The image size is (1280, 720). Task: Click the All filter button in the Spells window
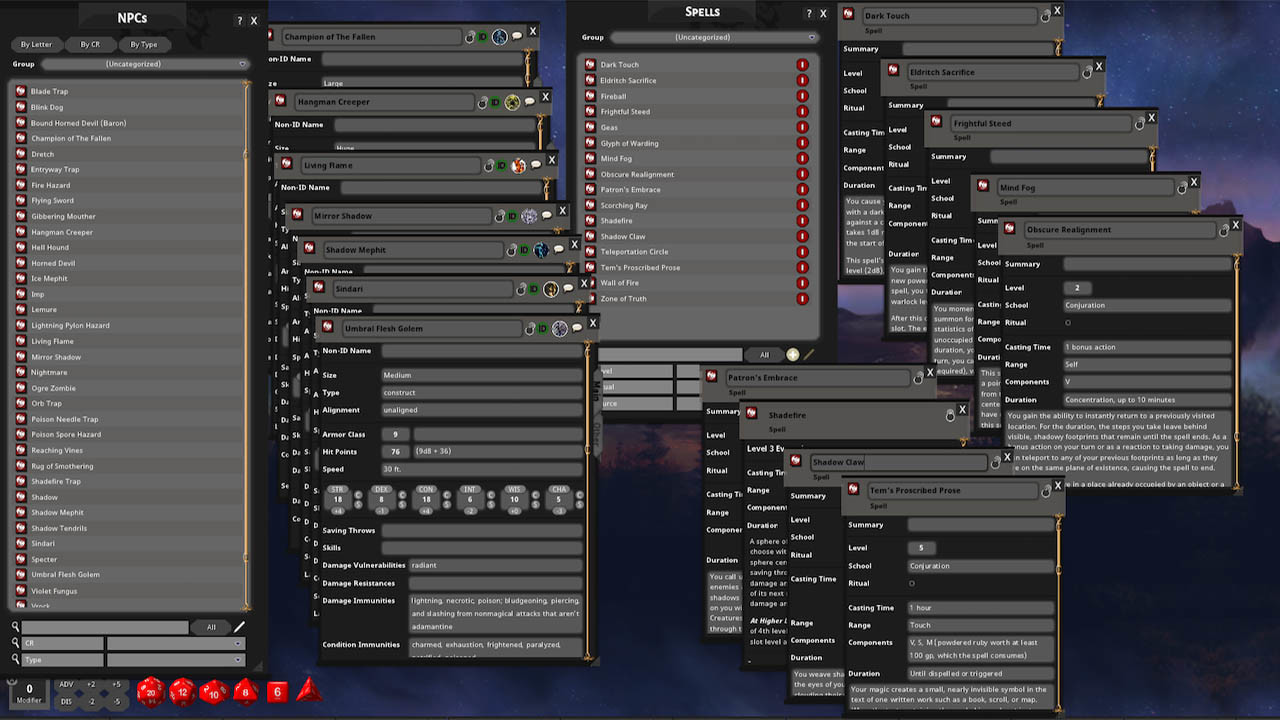coord(764,354)
